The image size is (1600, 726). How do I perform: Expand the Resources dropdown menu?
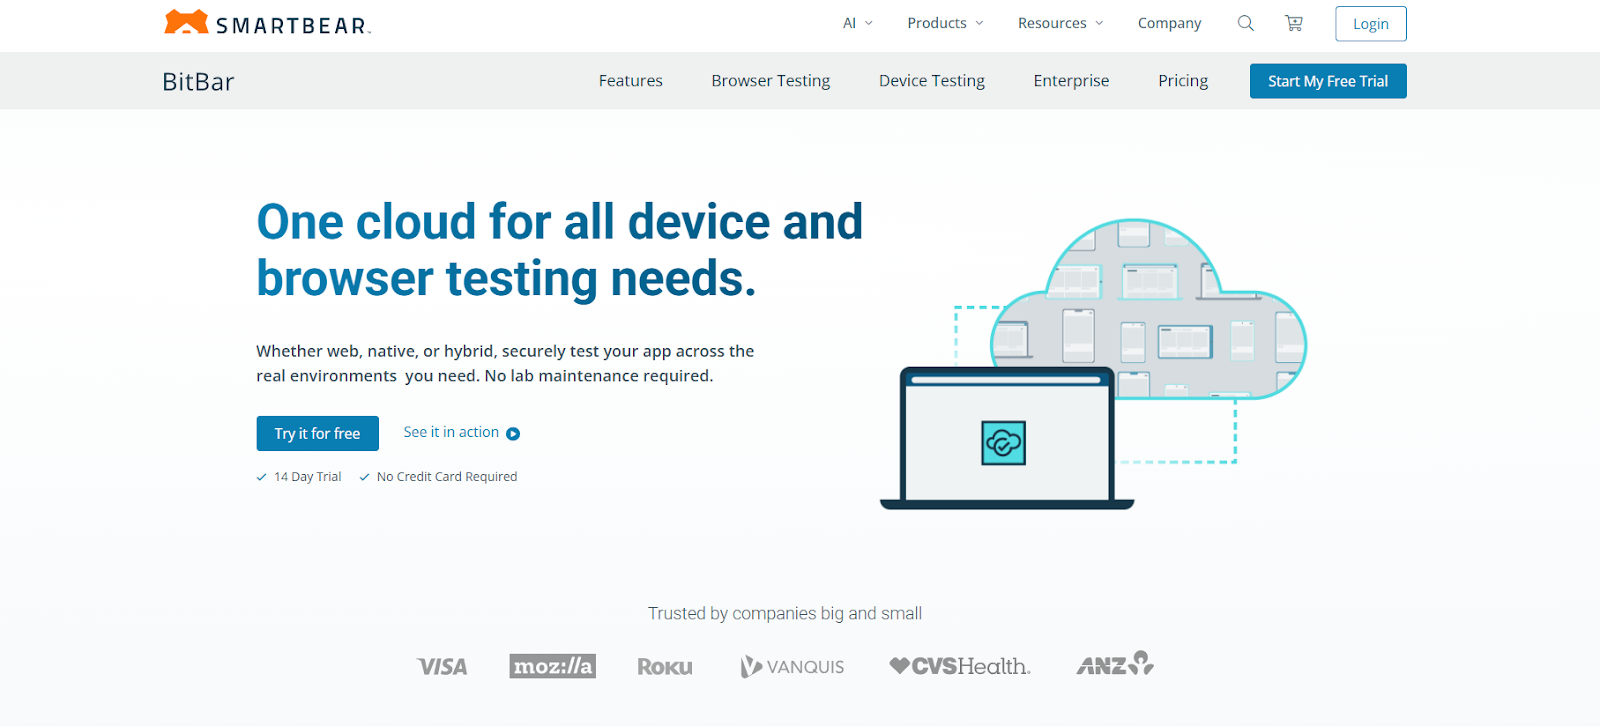point(1060,23)
